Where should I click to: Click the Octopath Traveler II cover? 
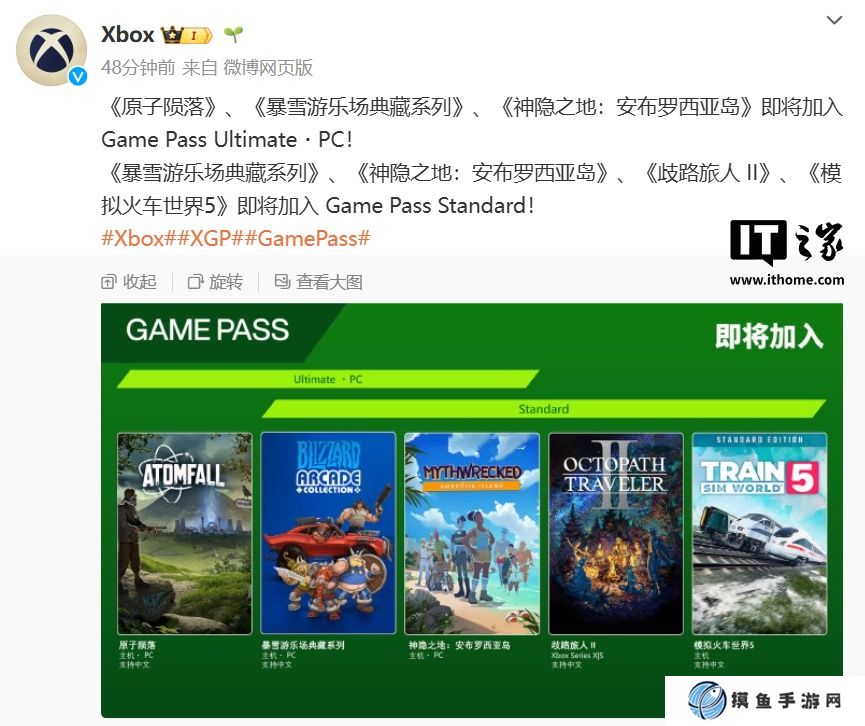(616, 533)
